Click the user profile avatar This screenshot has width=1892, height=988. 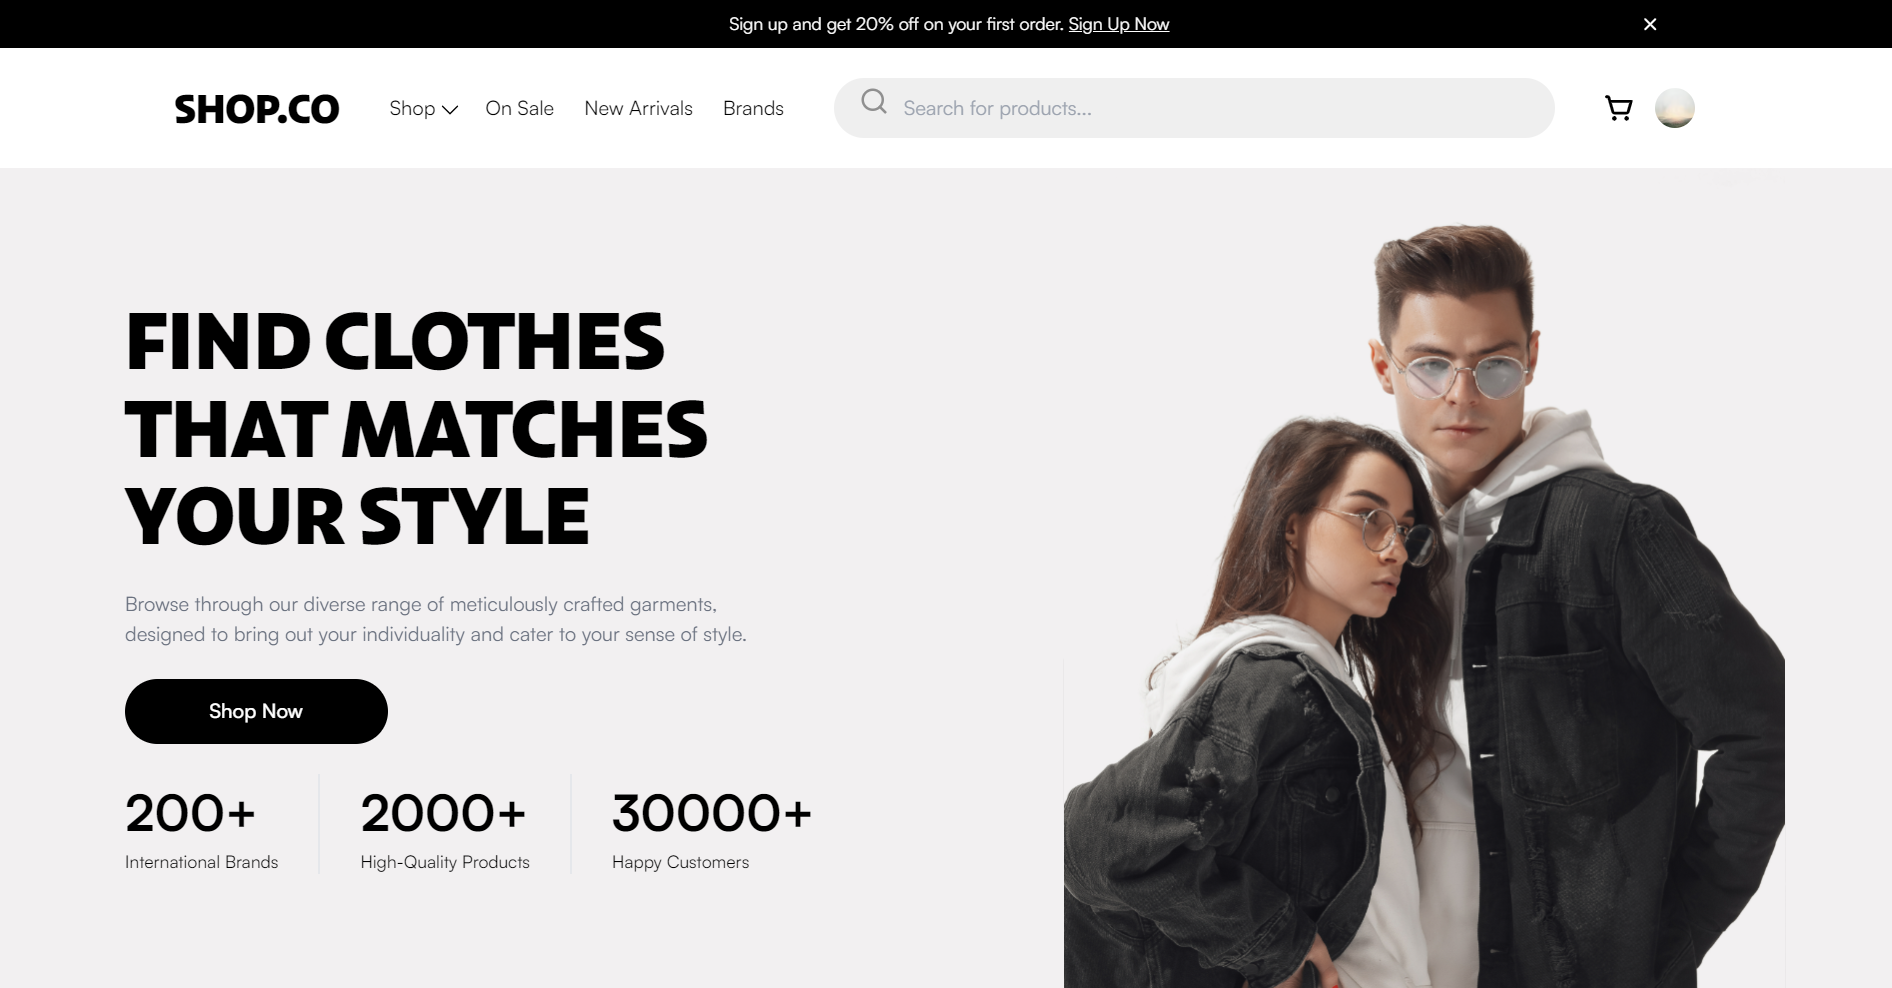coord(1674,108)
